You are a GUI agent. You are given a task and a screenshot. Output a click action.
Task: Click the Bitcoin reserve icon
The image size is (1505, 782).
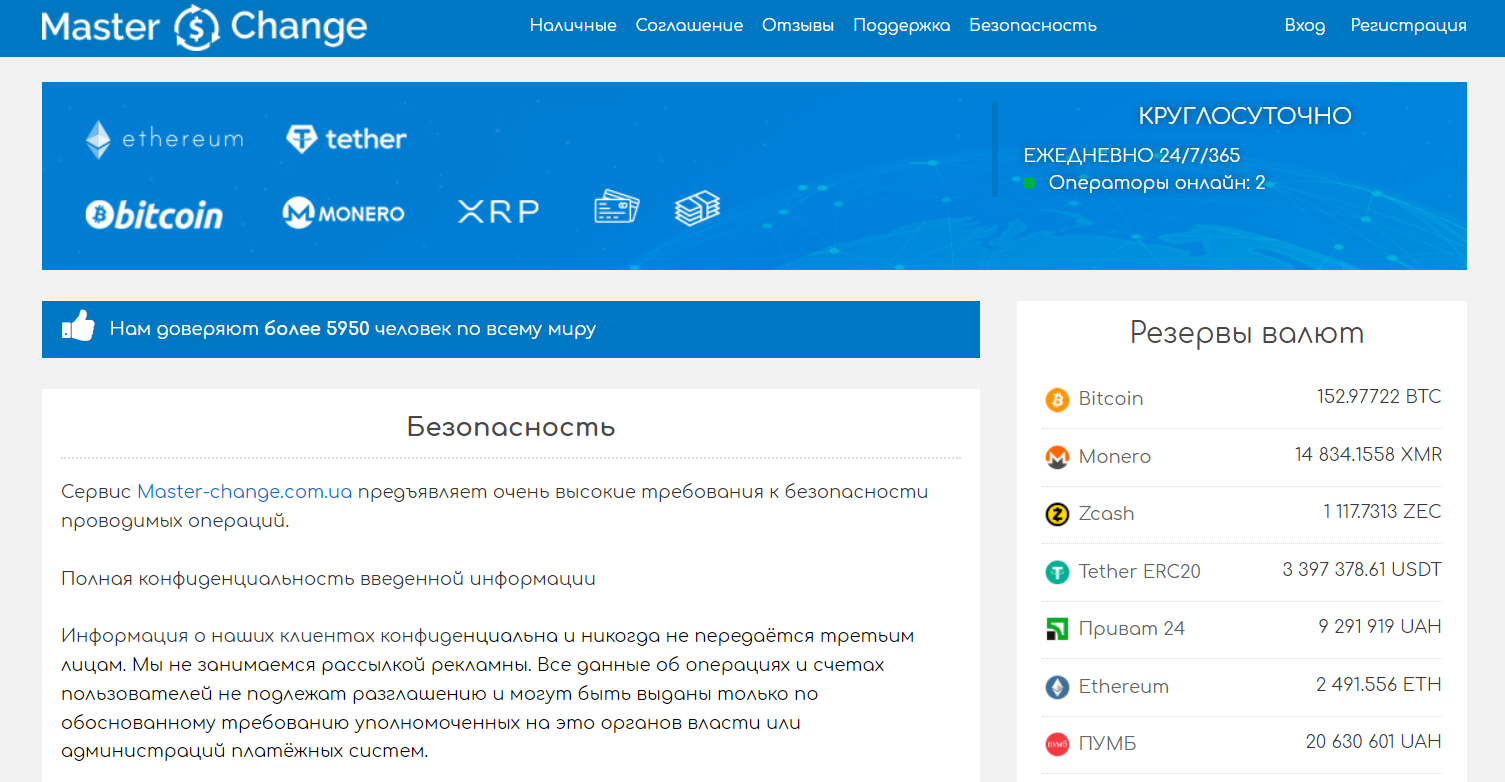[x=1057, y=399]
